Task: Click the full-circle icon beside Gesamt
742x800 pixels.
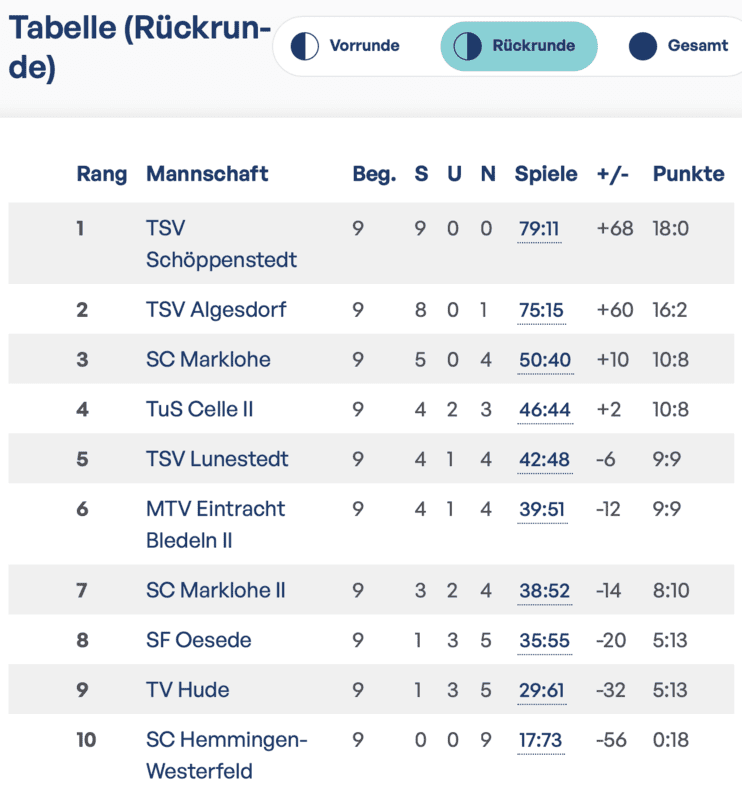Action: (643, 46)
